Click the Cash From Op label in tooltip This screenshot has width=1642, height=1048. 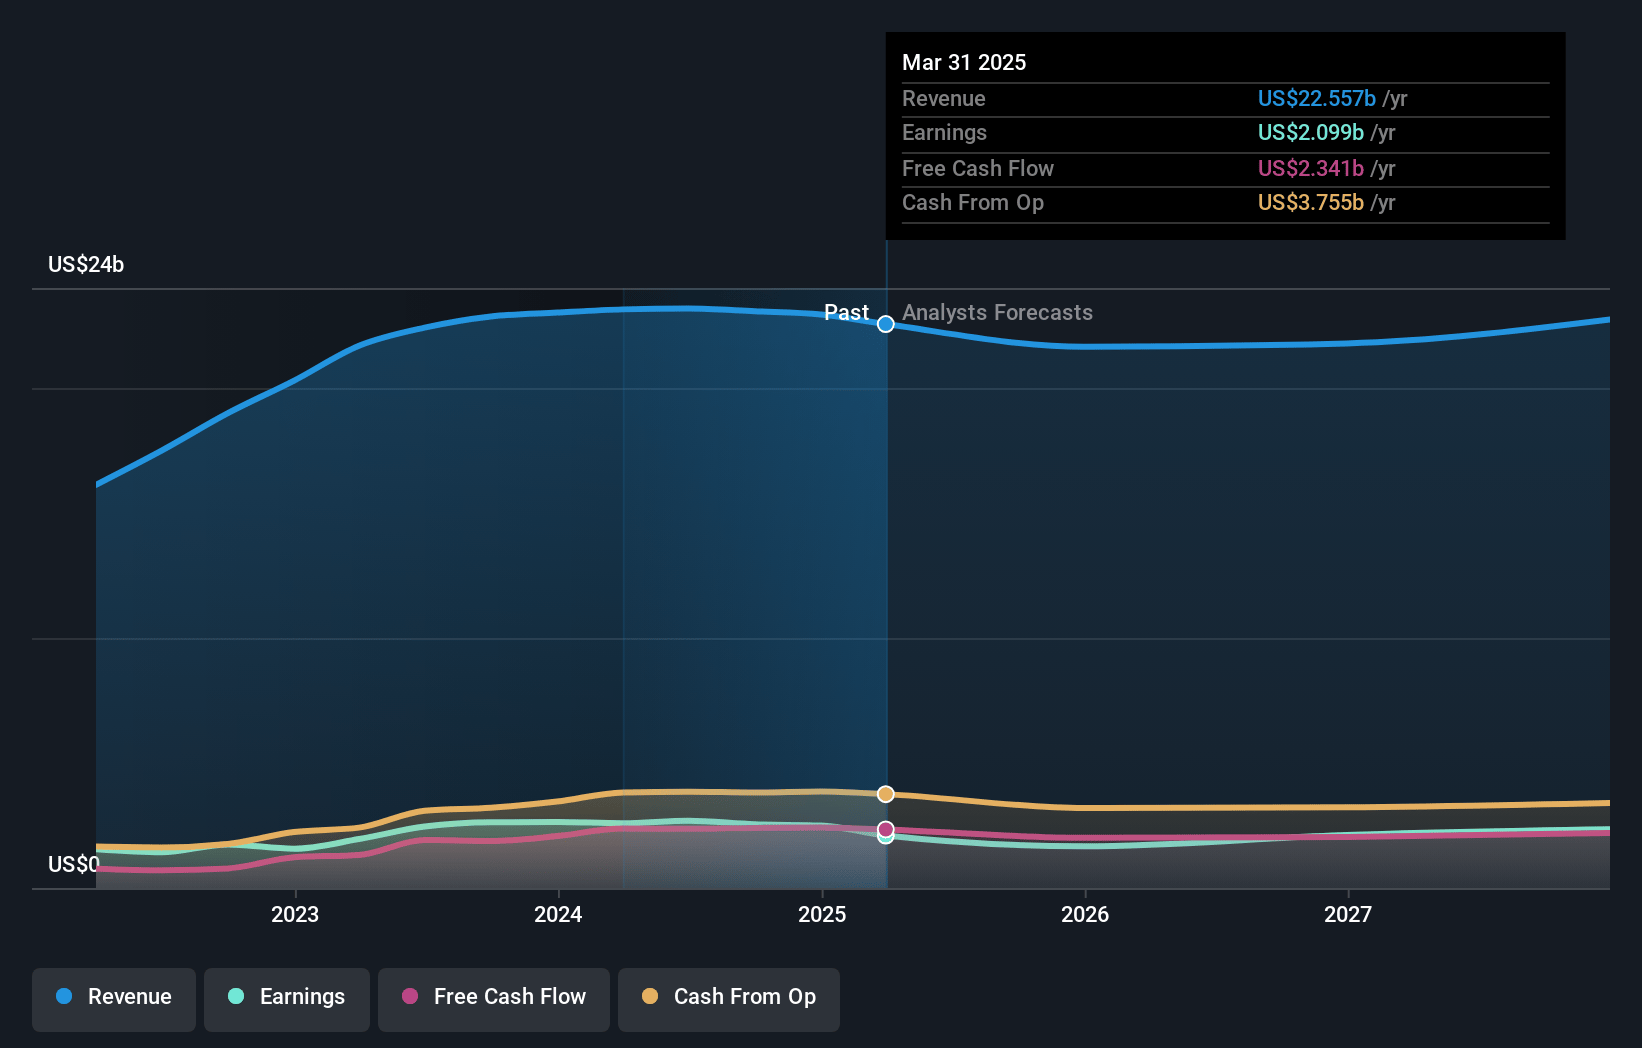tap(973, 202)
